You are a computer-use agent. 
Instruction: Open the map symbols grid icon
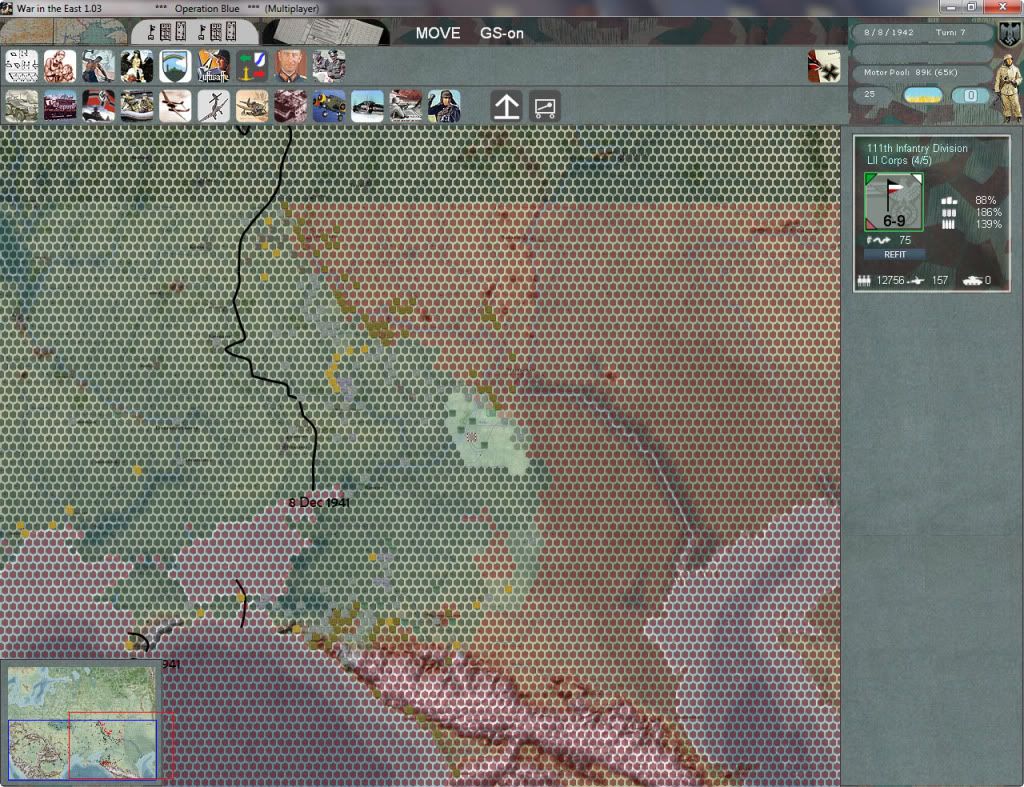22,66
